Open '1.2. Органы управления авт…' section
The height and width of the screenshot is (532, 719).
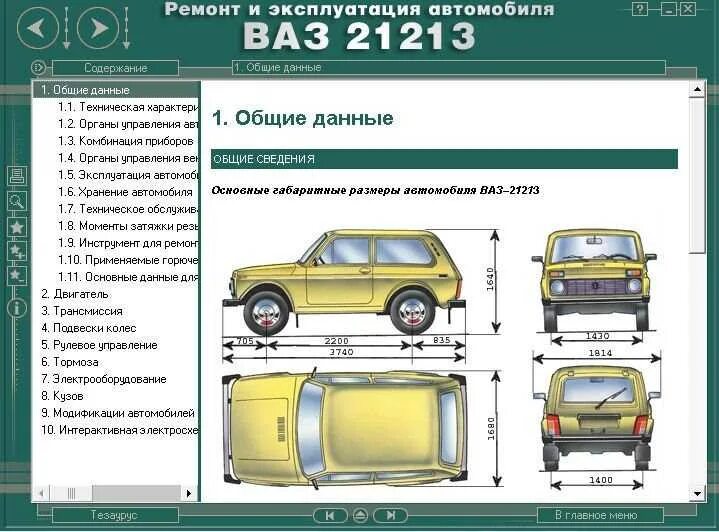tap(128, 124)
